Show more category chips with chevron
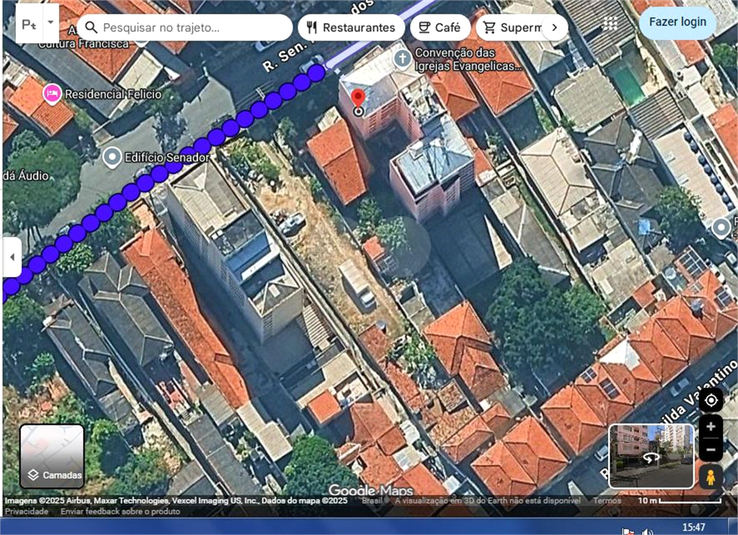Viewport: 738px width, 535px height. 554,27
